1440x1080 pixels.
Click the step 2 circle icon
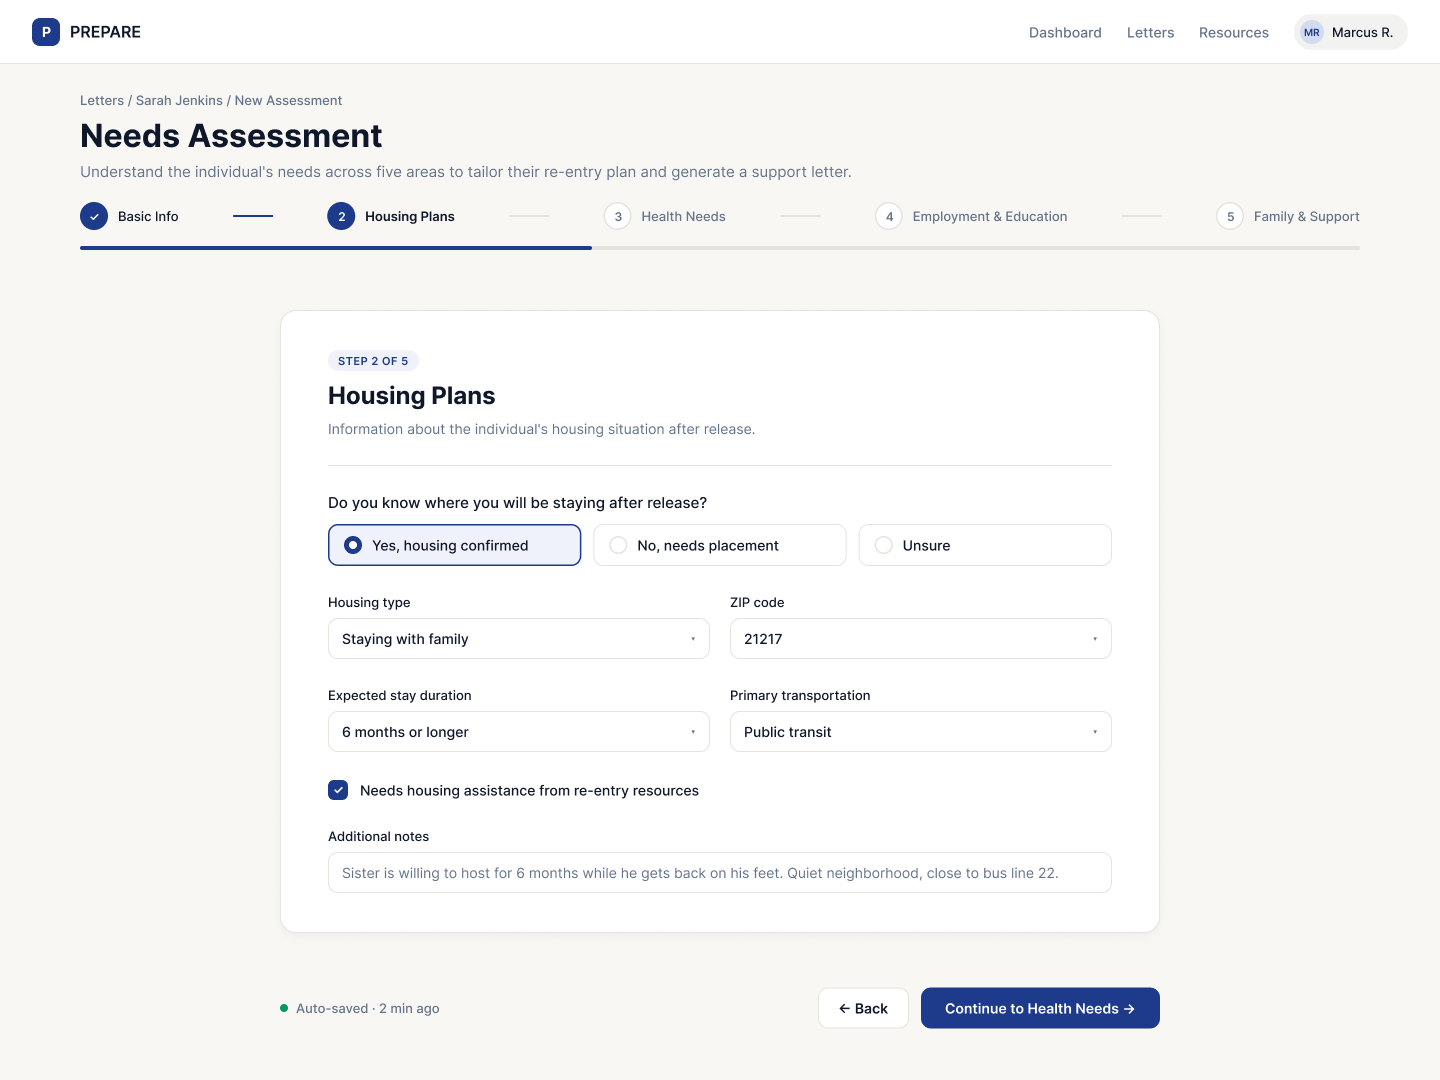341,216
